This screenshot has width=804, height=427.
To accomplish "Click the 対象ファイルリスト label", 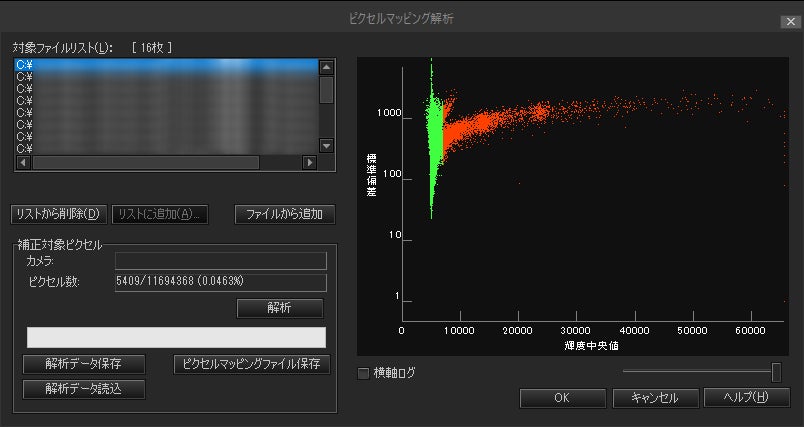I will pyautogui.click(x=63, y=48).
